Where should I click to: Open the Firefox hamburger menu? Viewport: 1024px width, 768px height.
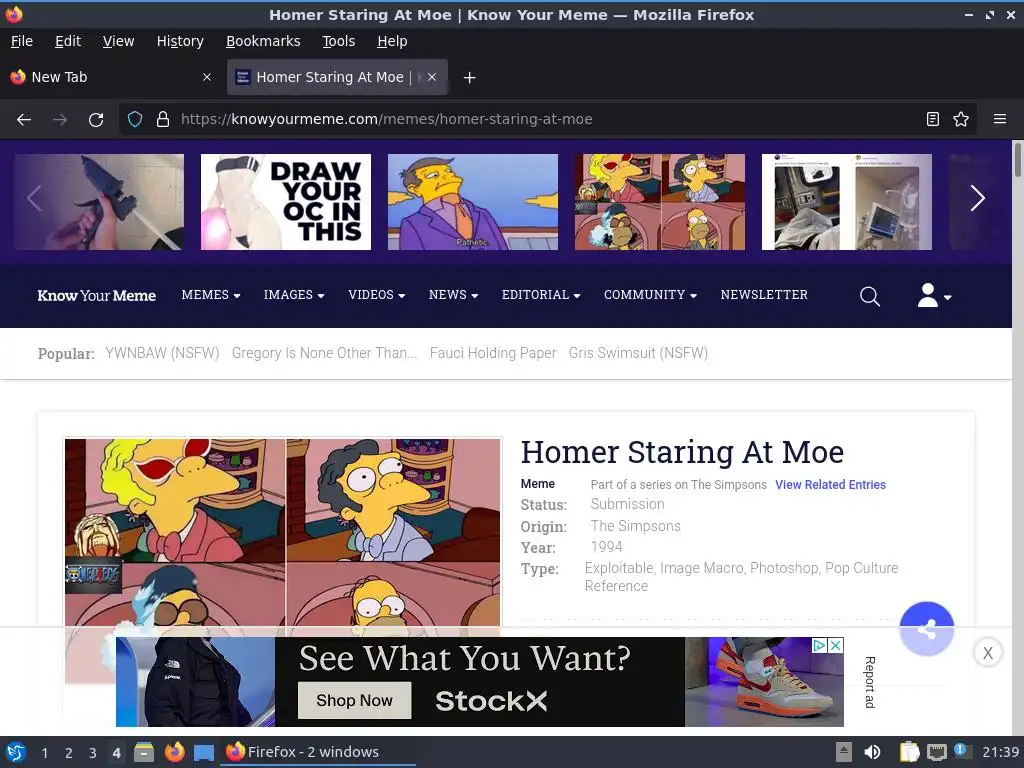pos(1000,120)
